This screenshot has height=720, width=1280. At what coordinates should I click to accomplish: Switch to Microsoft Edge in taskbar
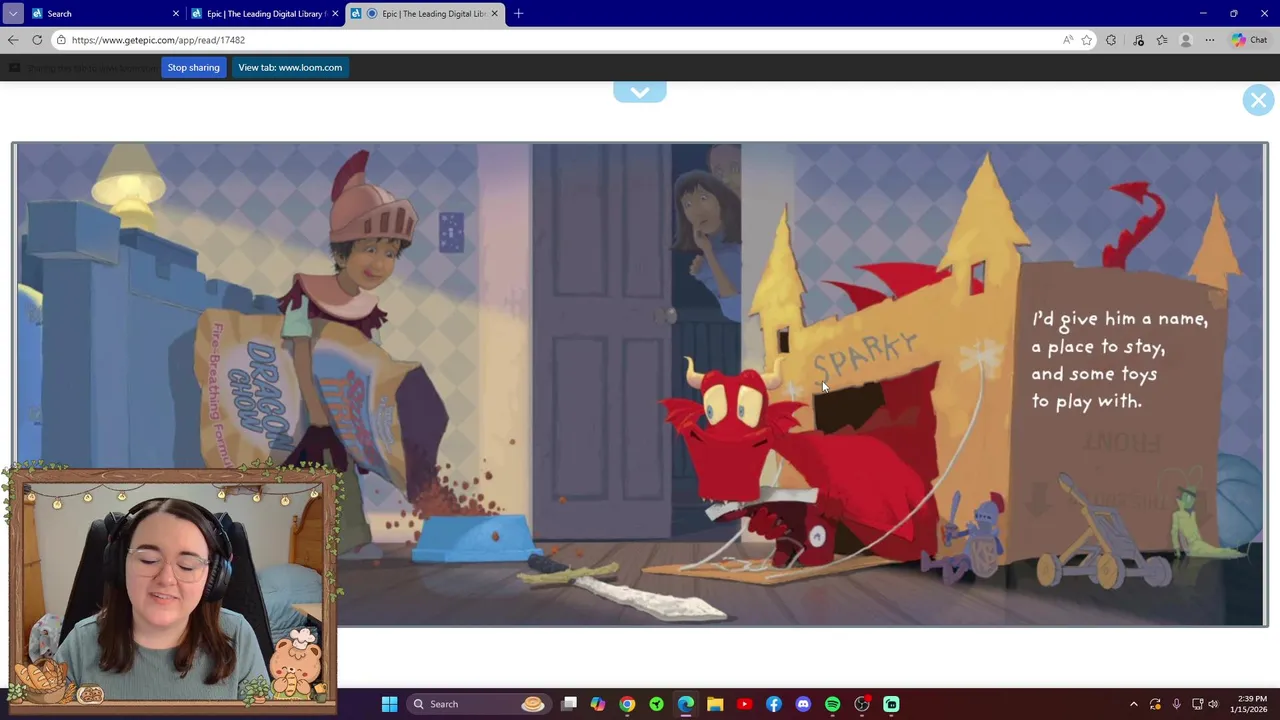click(x=686, y=704)
